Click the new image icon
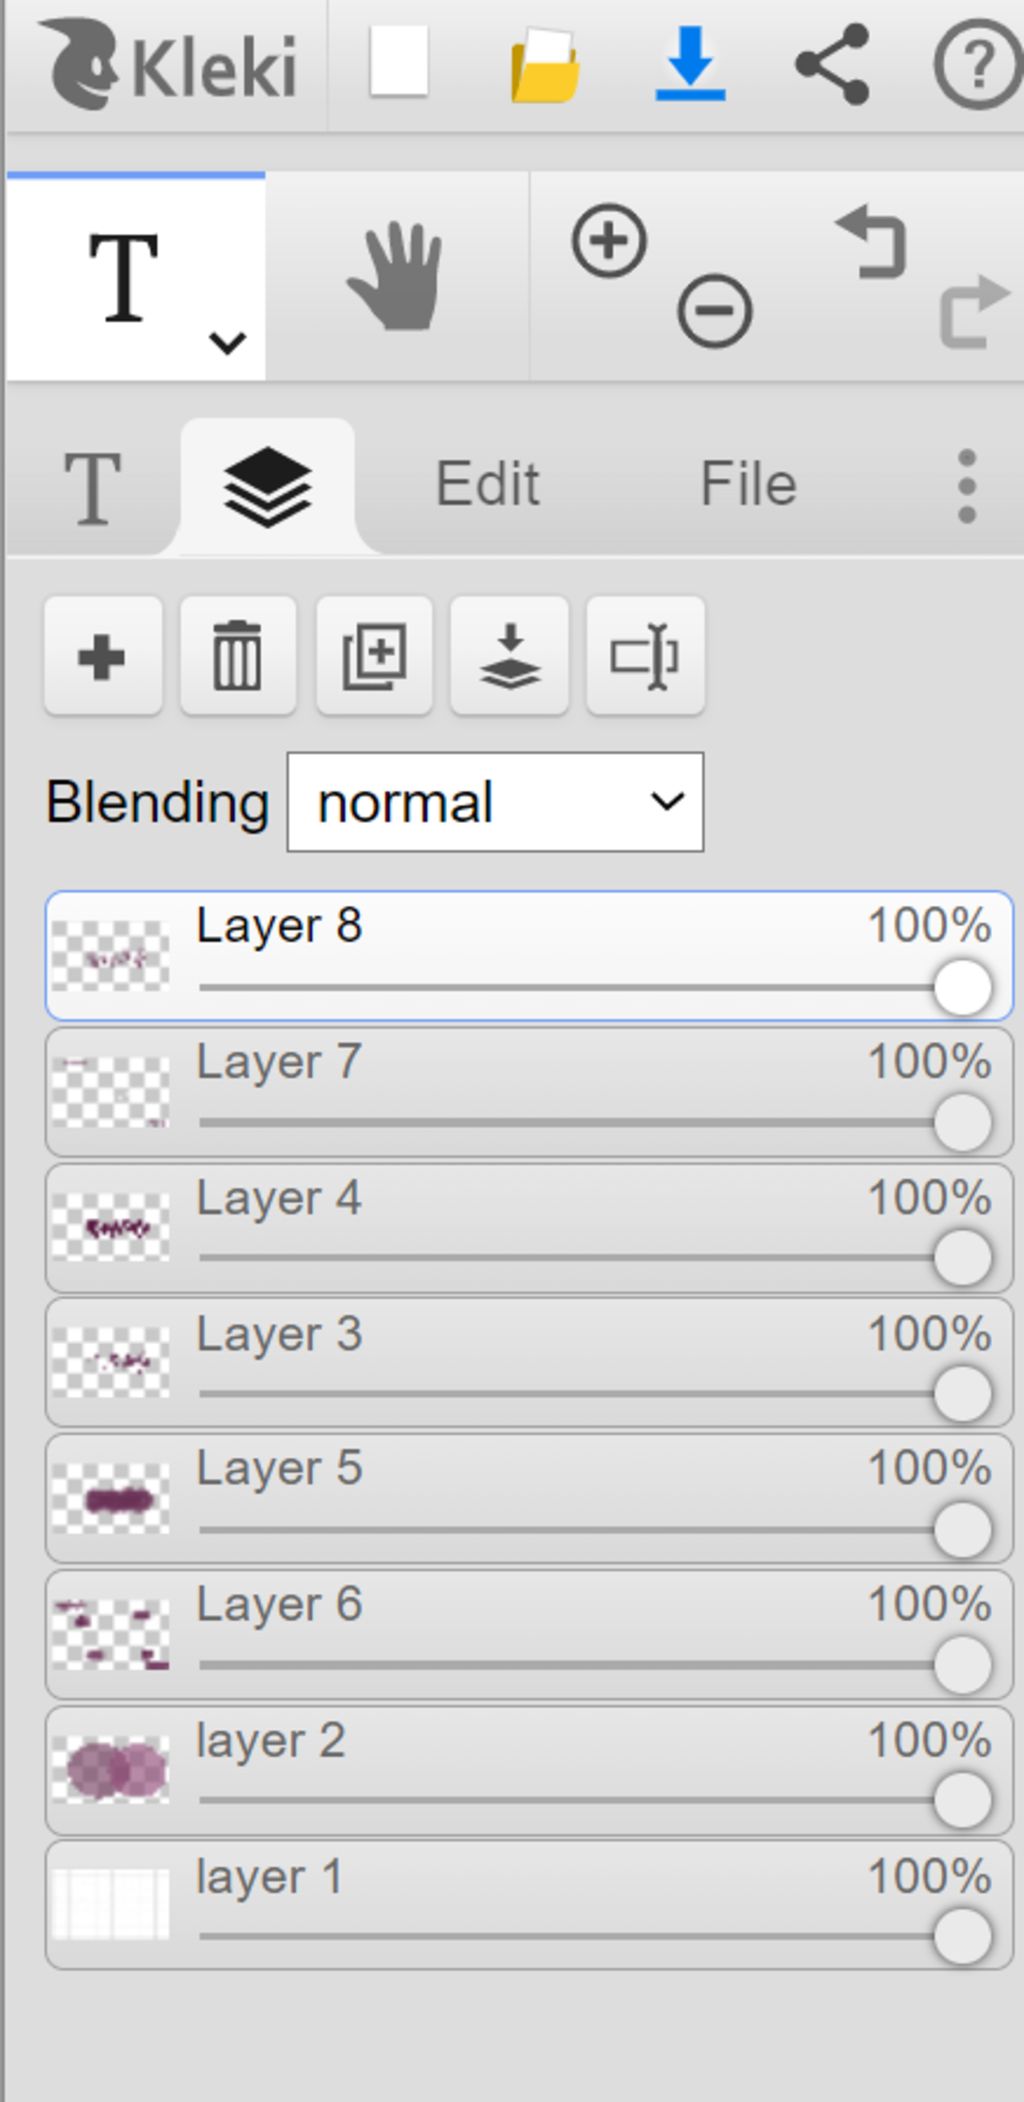The height and width of the screenshot is (2102, 1024). 399,62
